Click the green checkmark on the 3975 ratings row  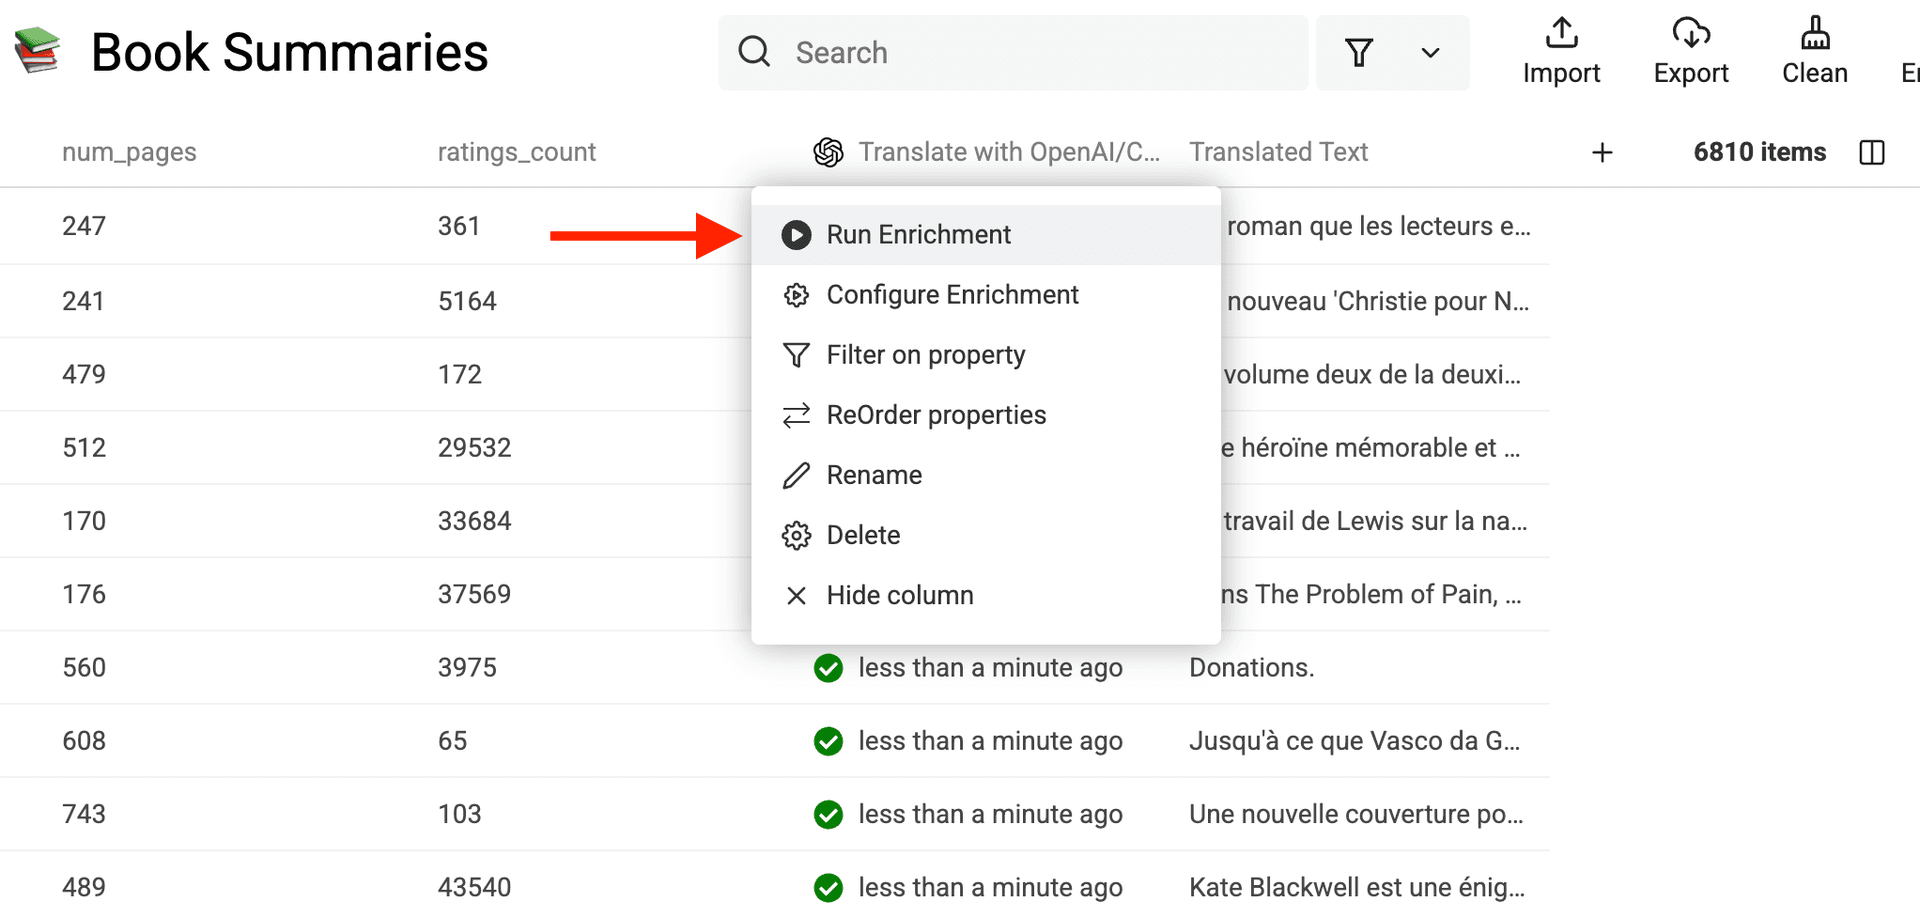tap(828, 668)
